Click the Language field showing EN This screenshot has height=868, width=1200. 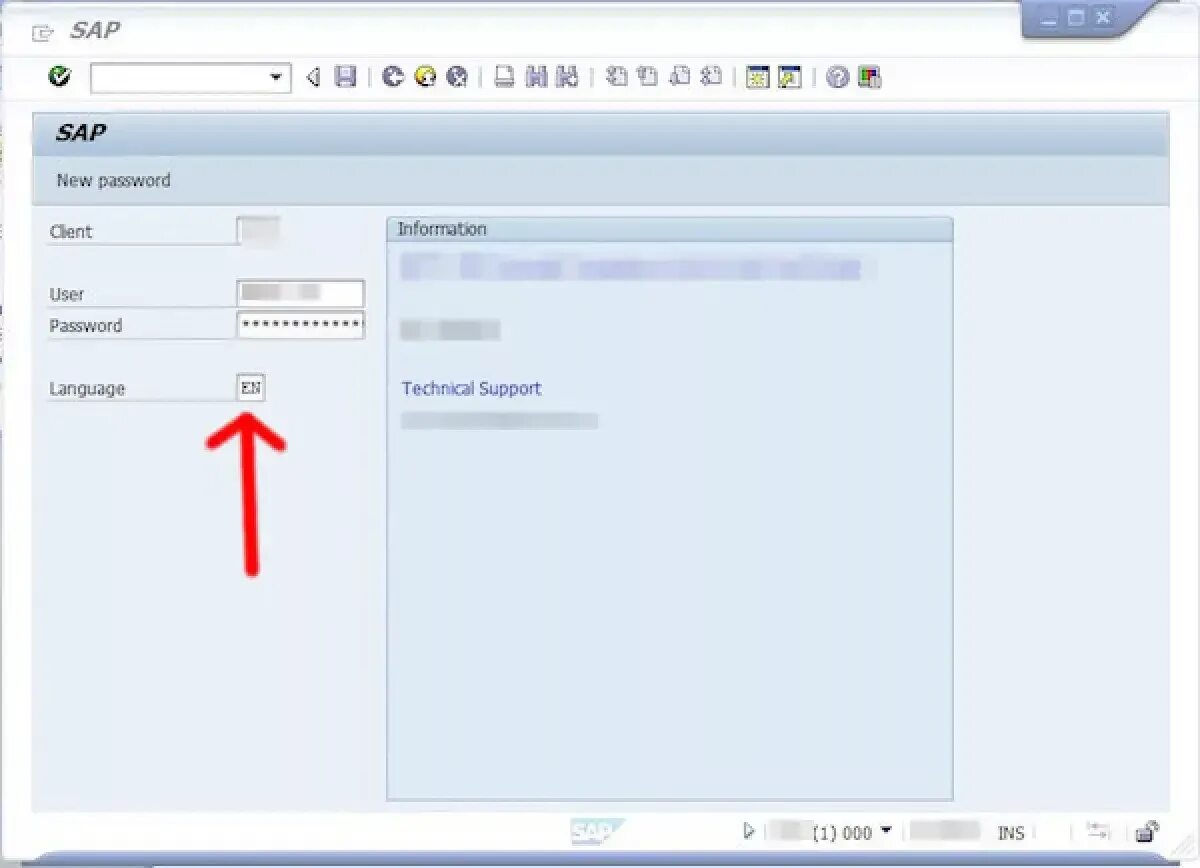pos(251,388)
